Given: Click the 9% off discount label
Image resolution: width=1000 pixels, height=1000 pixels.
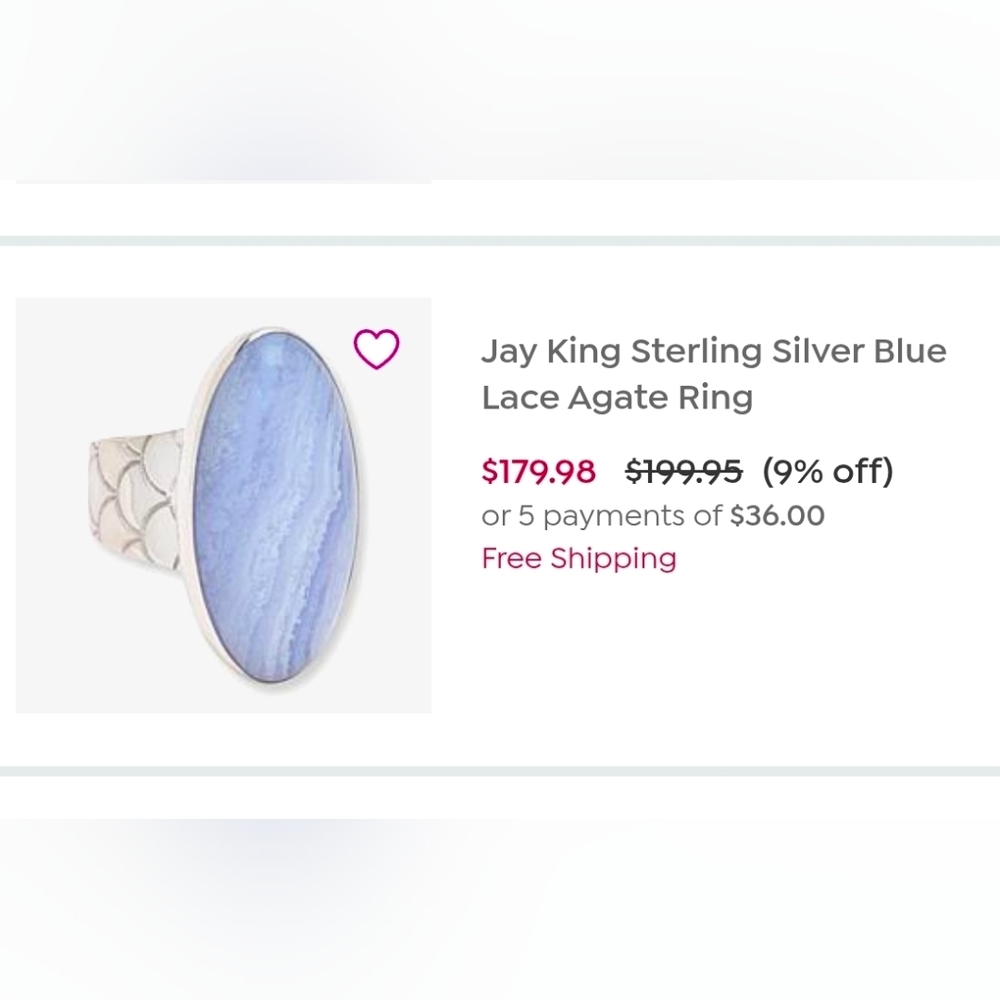Looking at the screenshot, I should pos(828,470).
